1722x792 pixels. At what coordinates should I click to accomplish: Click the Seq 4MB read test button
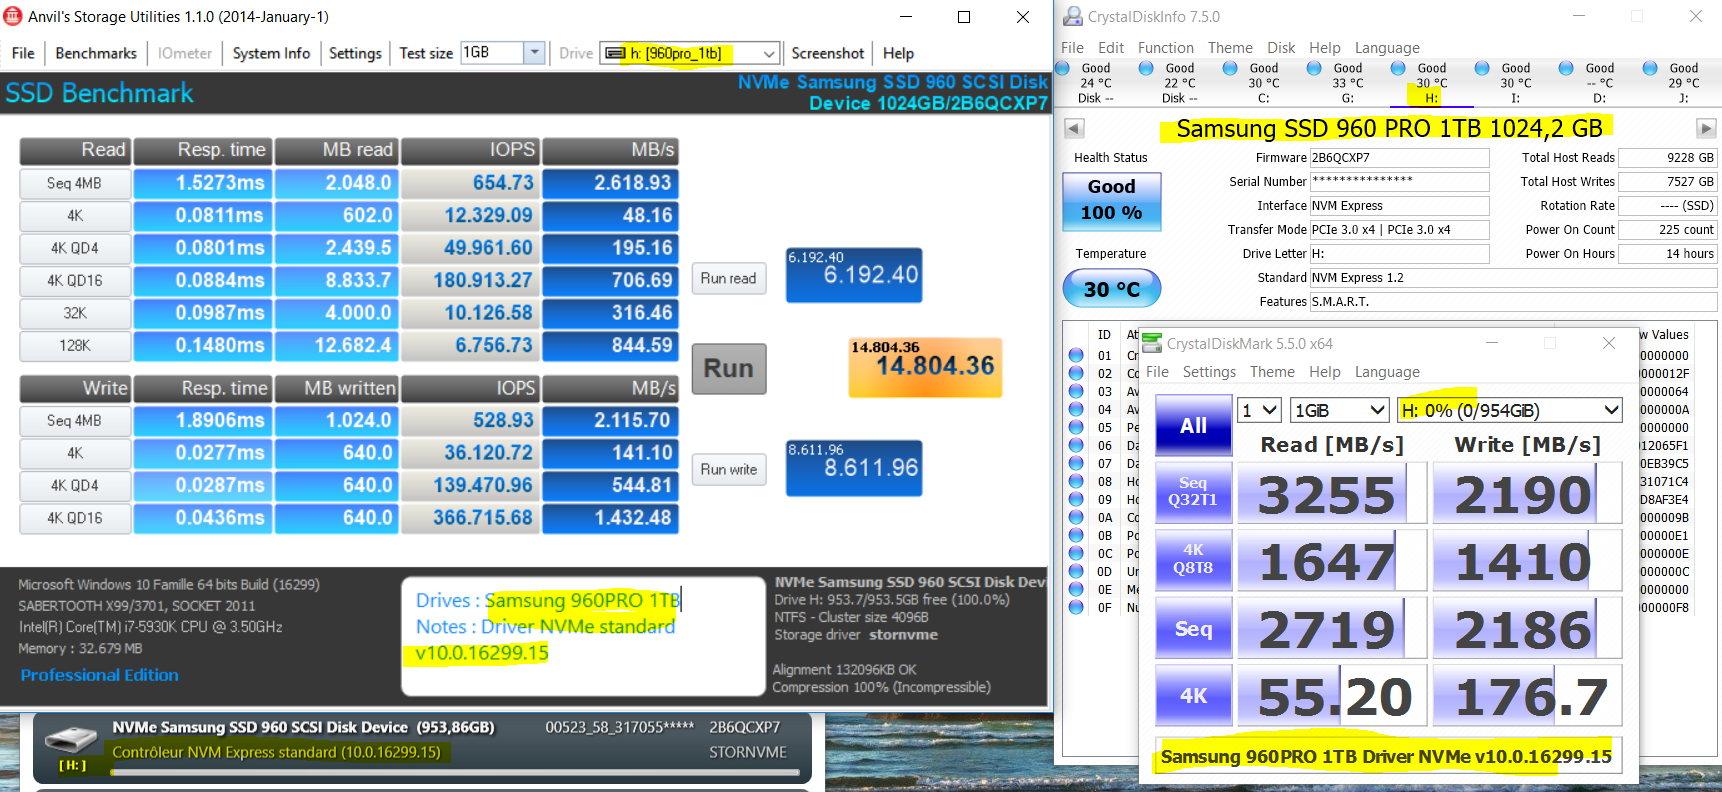click(x=75, y=183)
